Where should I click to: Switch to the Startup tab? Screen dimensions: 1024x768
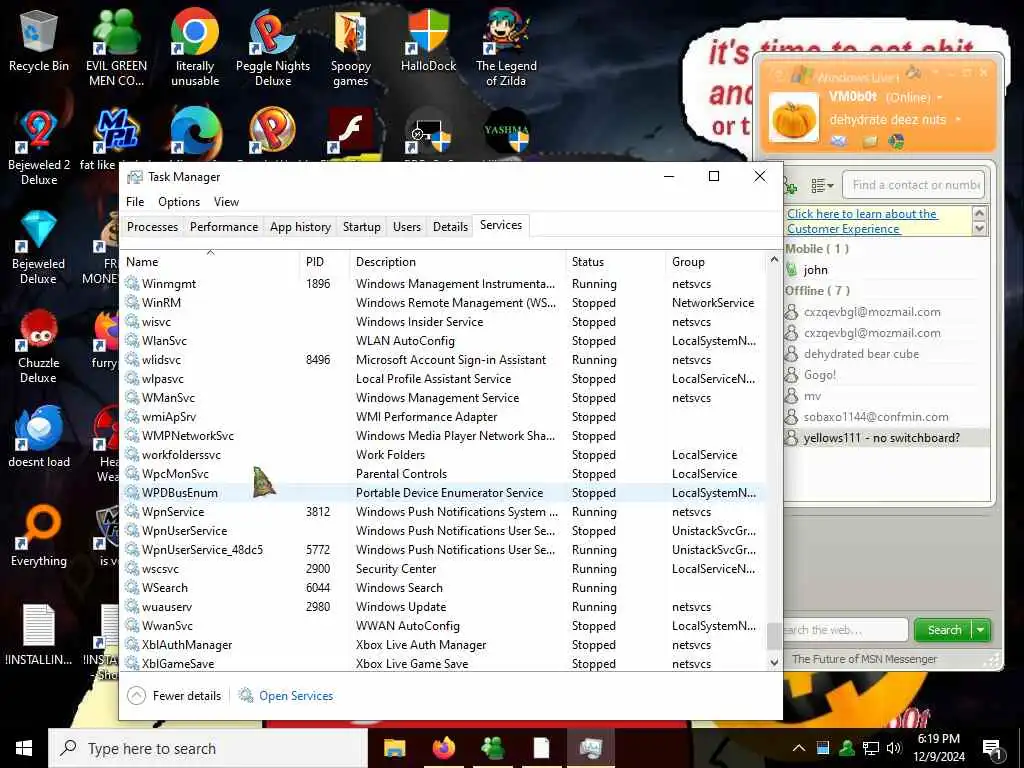[x=362, y=227]
